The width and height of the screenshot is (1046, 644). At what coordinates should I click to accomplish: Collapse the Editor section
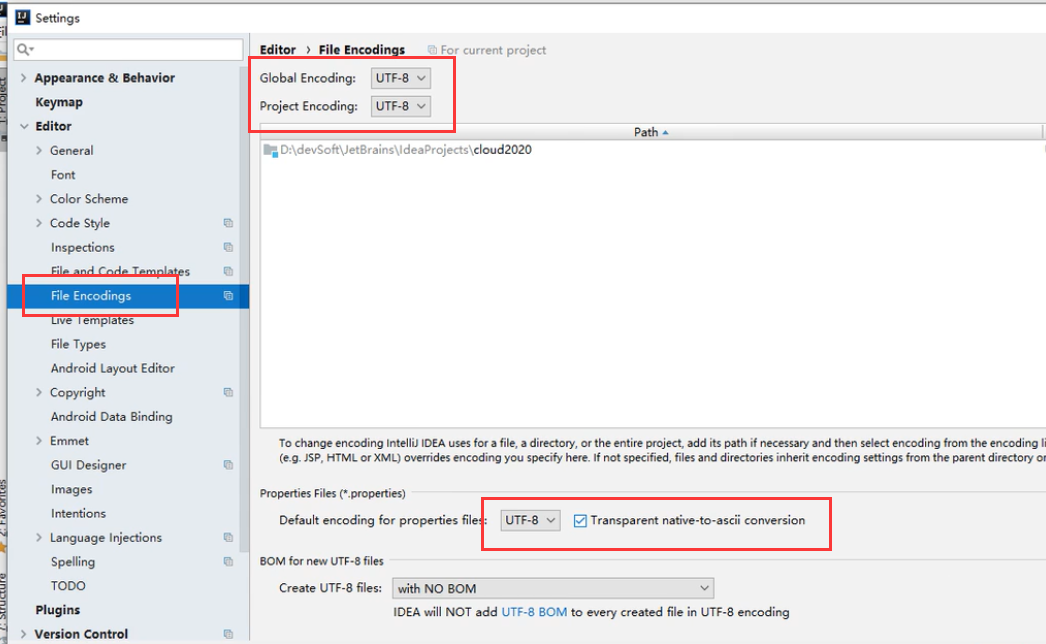click(24, 126)
